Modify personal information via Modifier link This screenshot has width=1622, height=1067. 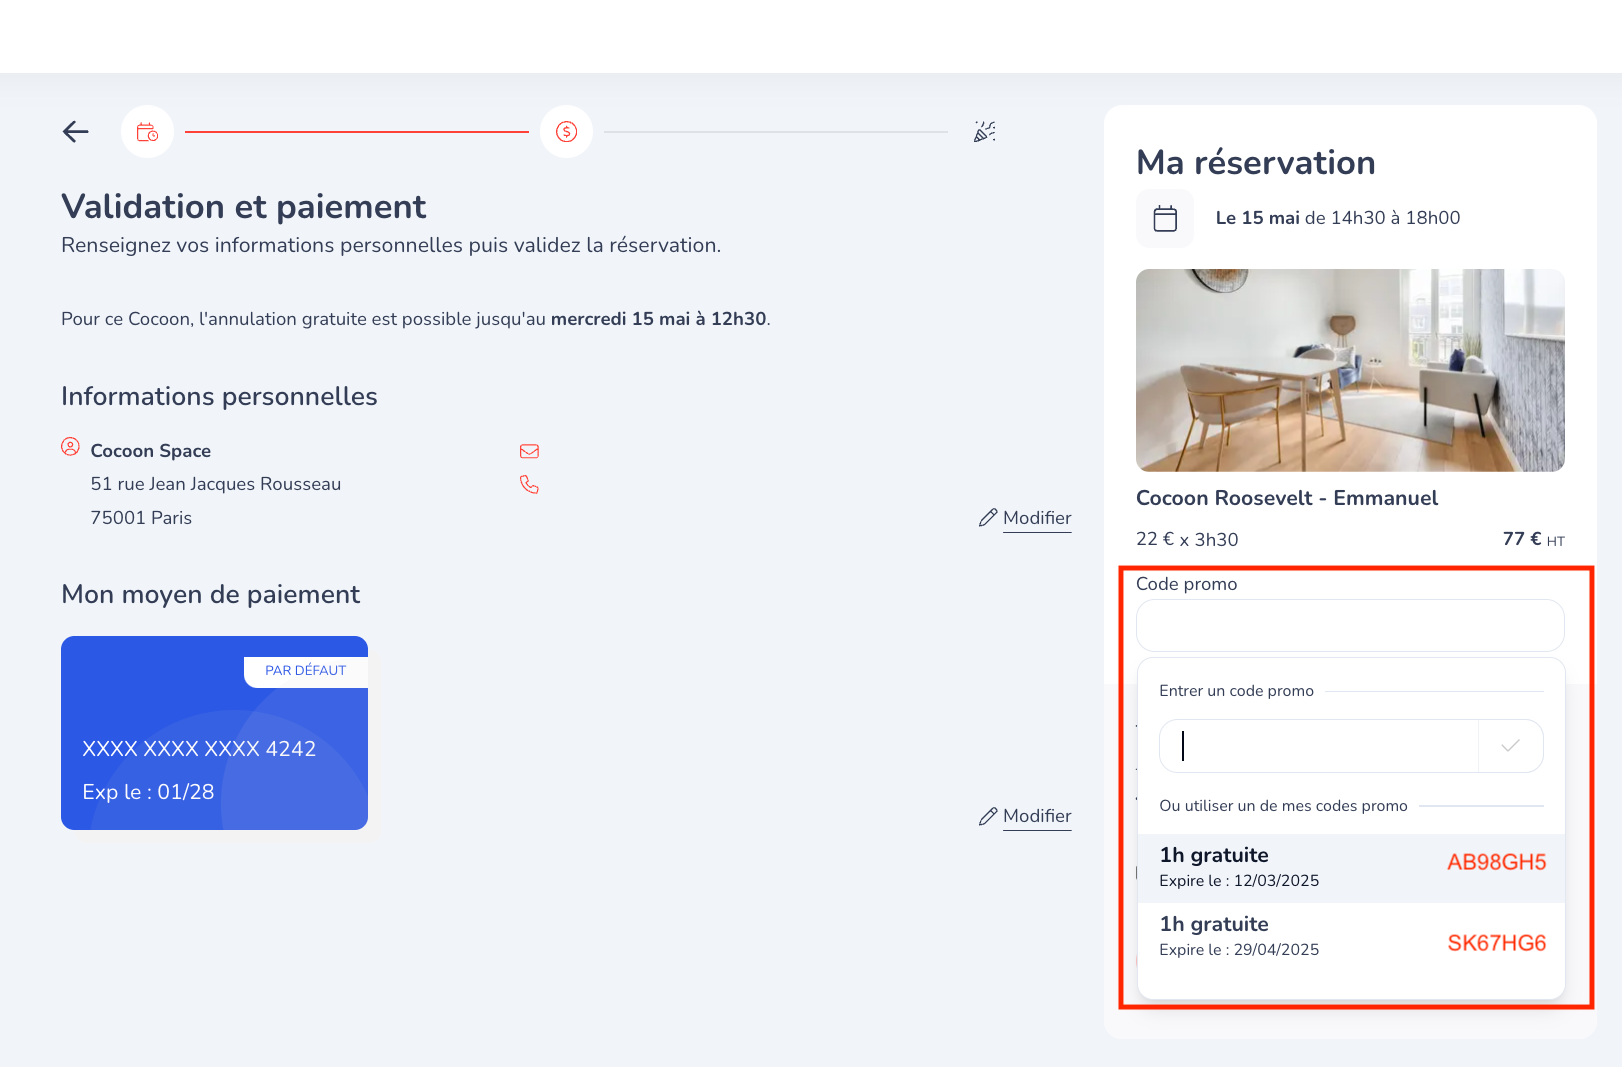(1037, 518)
